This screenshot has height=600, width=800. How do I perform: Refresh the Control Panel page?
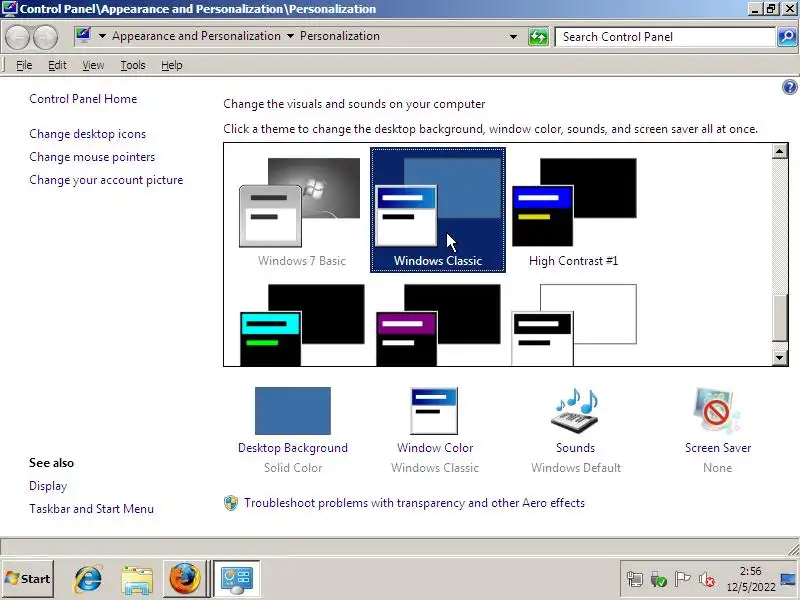pos(538,37)
